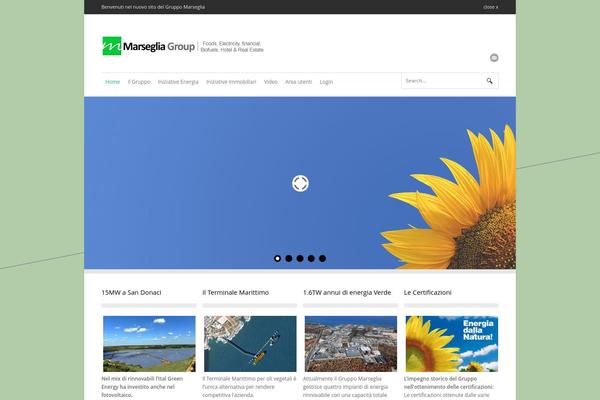Click the Marseglia Group green logo
Image resolution: width=600 pixels, height=400 pixels.
click(x=112, y=46)
